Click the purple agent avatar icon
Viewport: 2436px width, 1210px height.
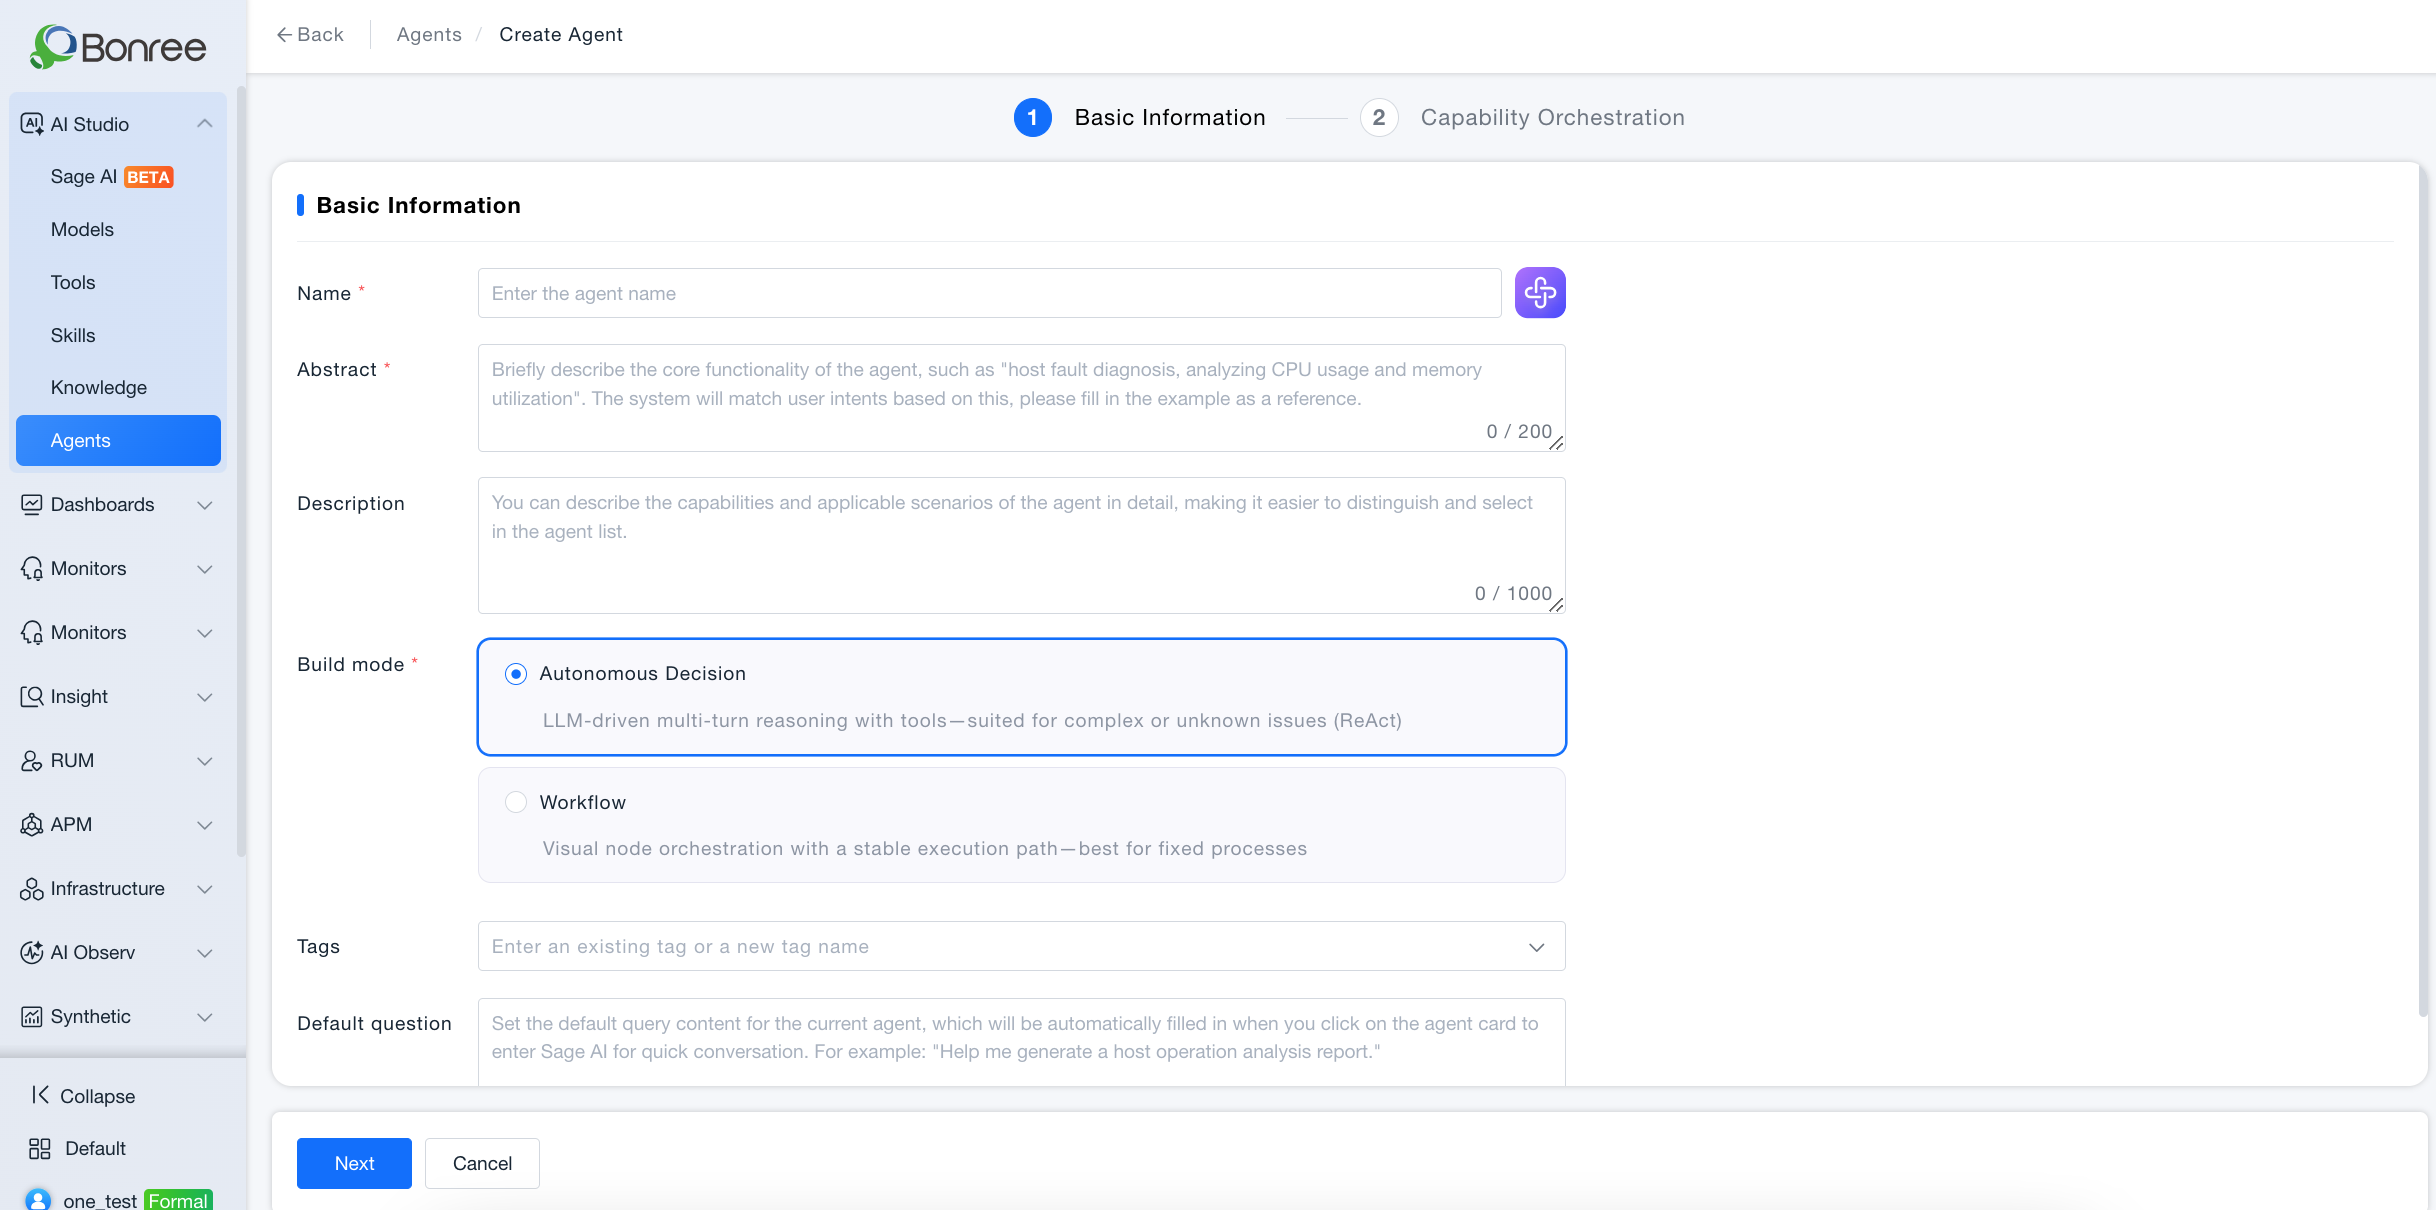[x=1540, y=293]
